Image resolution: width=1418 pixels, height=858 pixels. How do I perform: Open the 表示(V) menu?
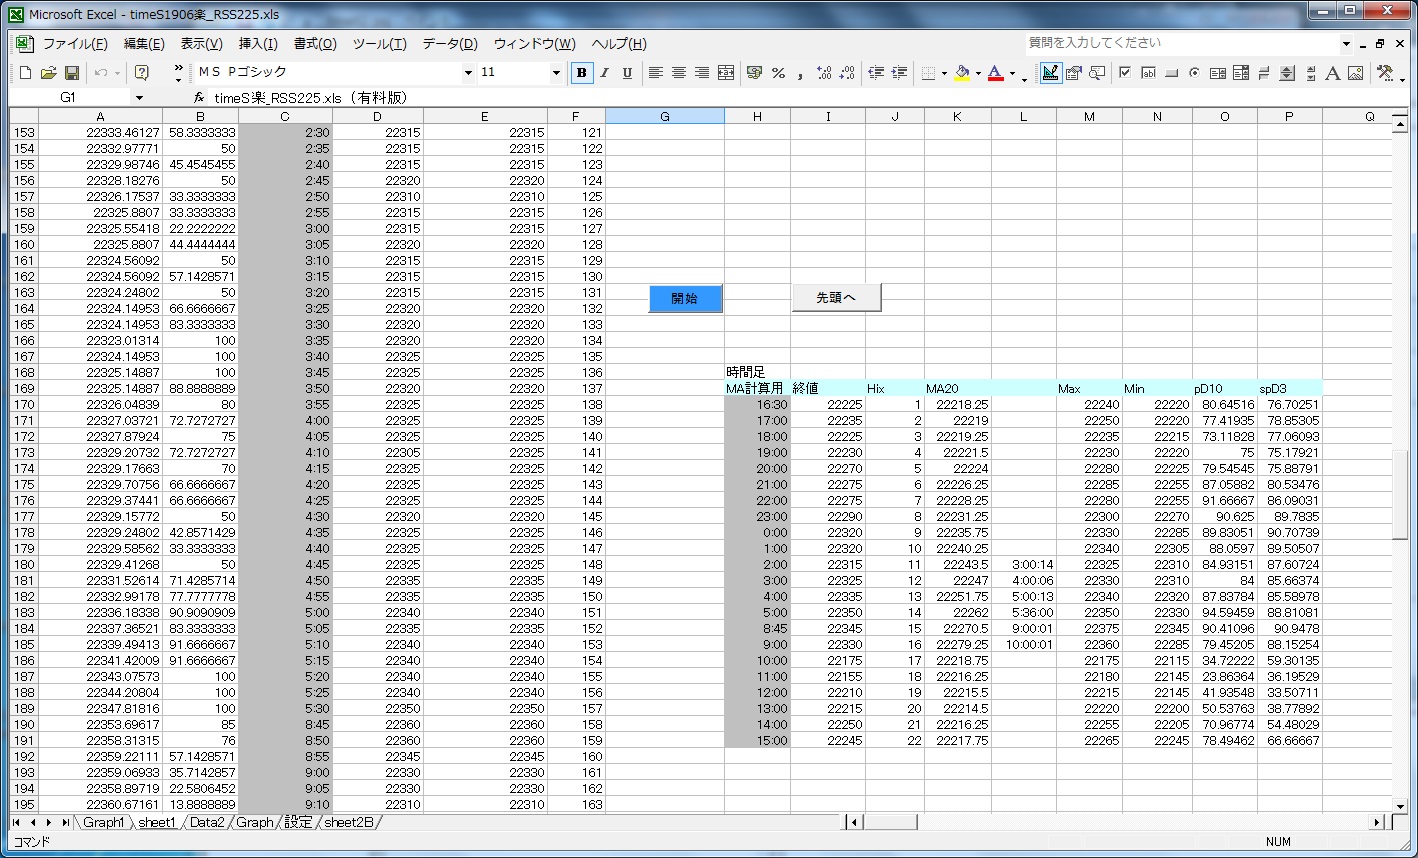point(201,44)
